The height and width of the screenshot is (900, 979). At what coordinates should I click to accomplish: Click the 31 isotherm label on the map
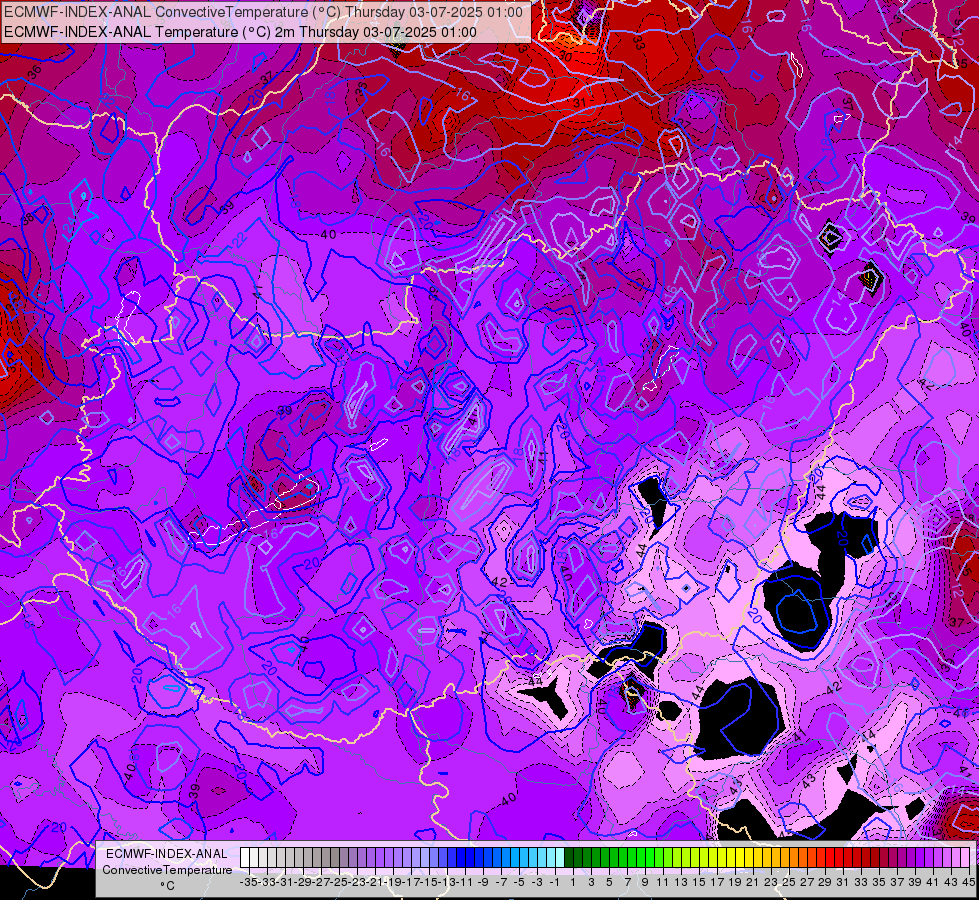click(580, 102)
